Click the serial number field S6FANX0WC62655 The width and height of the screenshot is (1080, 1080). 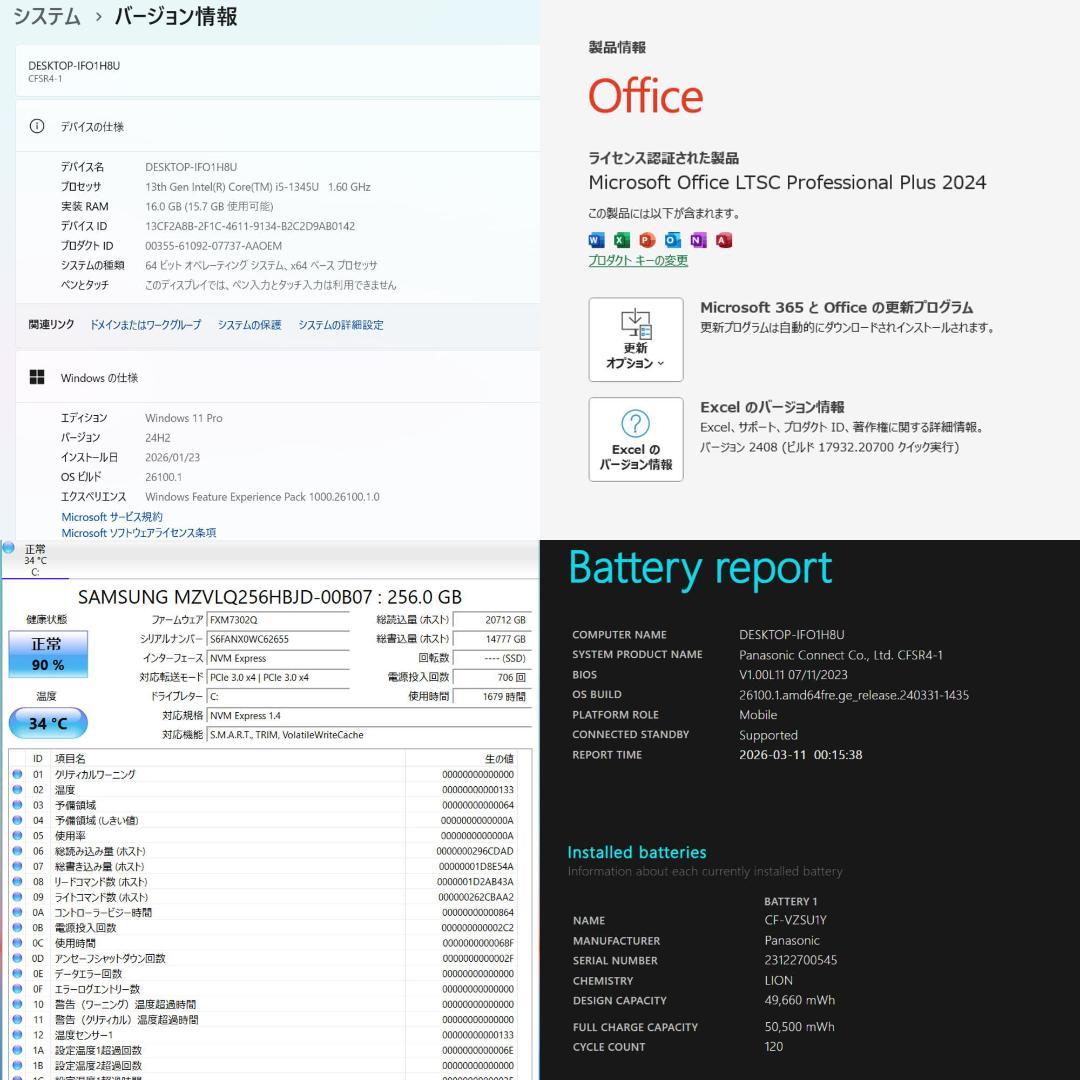coord(278,639)
